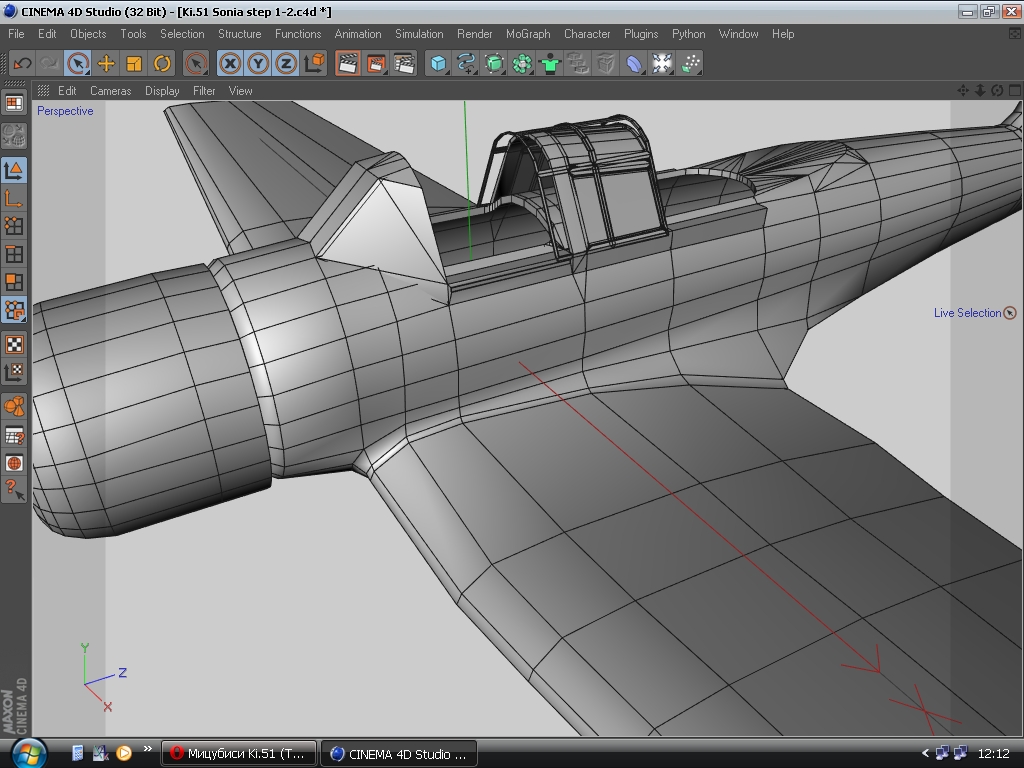Image resolution: width=1024 pixels, height=768 pixels.
Task: Toggle Y axis lock
Action: [258, 63]
